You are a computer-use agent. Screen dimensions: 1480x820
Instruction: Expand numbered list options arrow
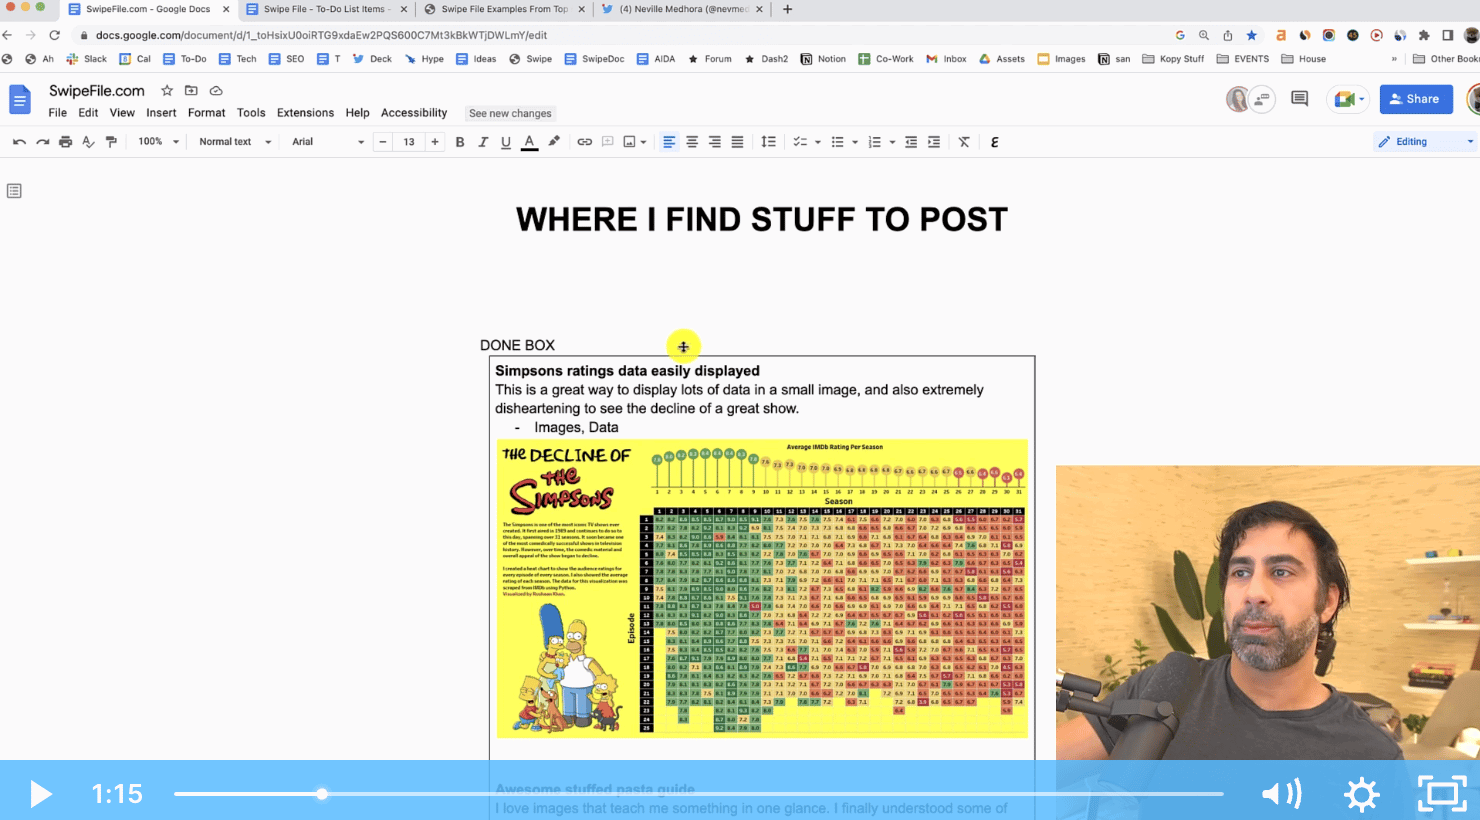(892, 142)
